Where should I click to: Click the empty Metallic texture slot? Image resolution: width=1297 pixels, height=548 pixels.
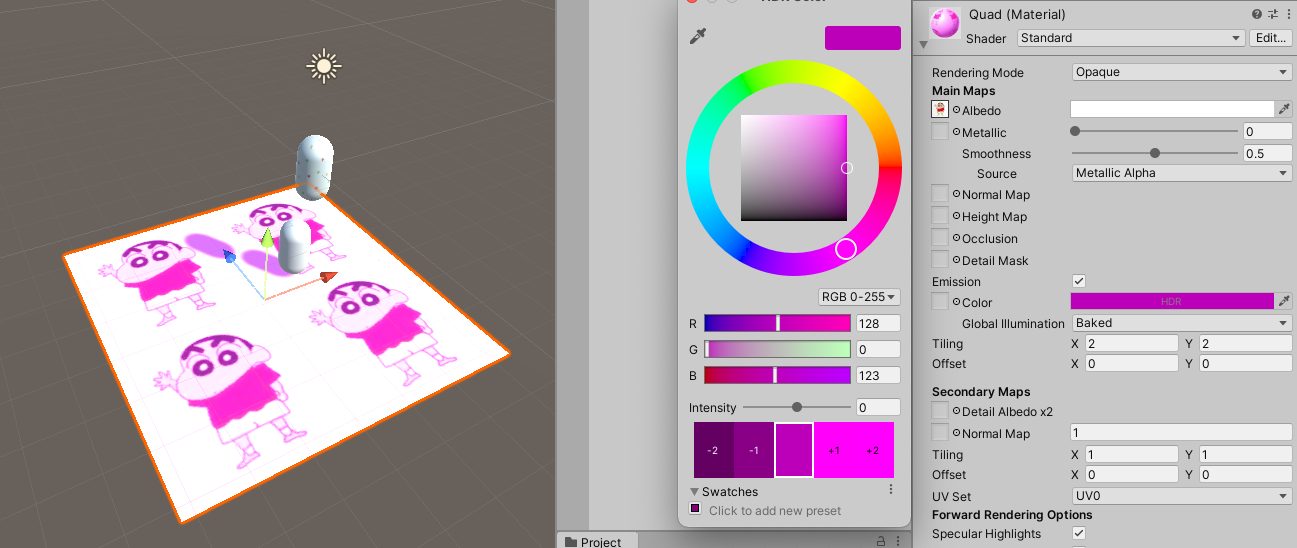940,132
